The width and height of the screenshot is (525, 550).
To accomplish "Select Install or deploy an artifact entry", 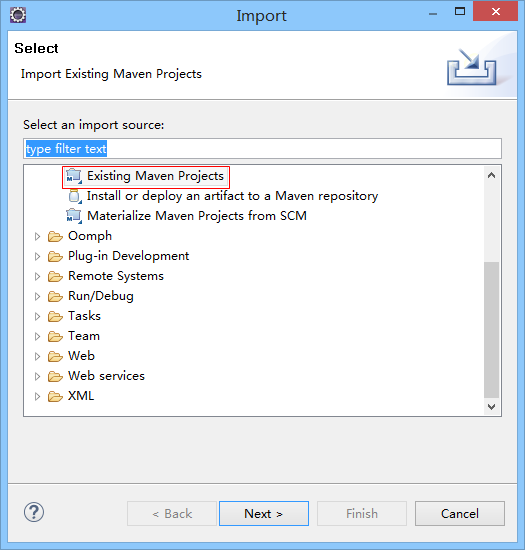I will point(233,196).
